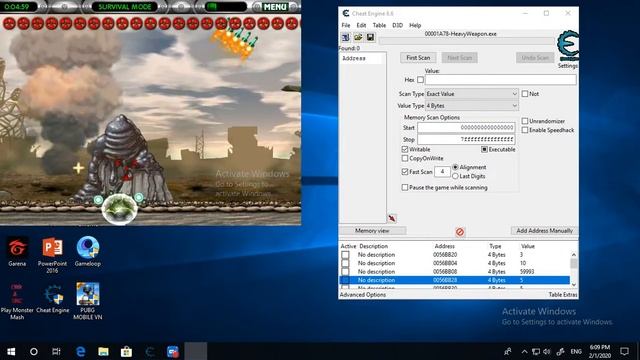Open the Garena desktop shortcut
640x360 pixels.
pos(17,252)
